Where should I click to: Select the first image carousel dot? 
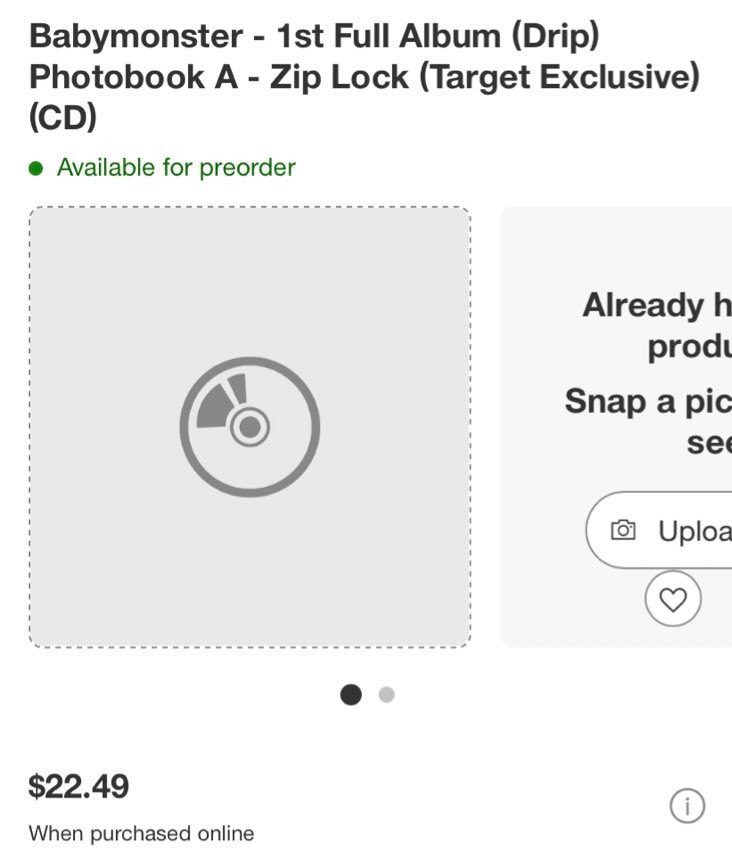(x=351, y=694)
